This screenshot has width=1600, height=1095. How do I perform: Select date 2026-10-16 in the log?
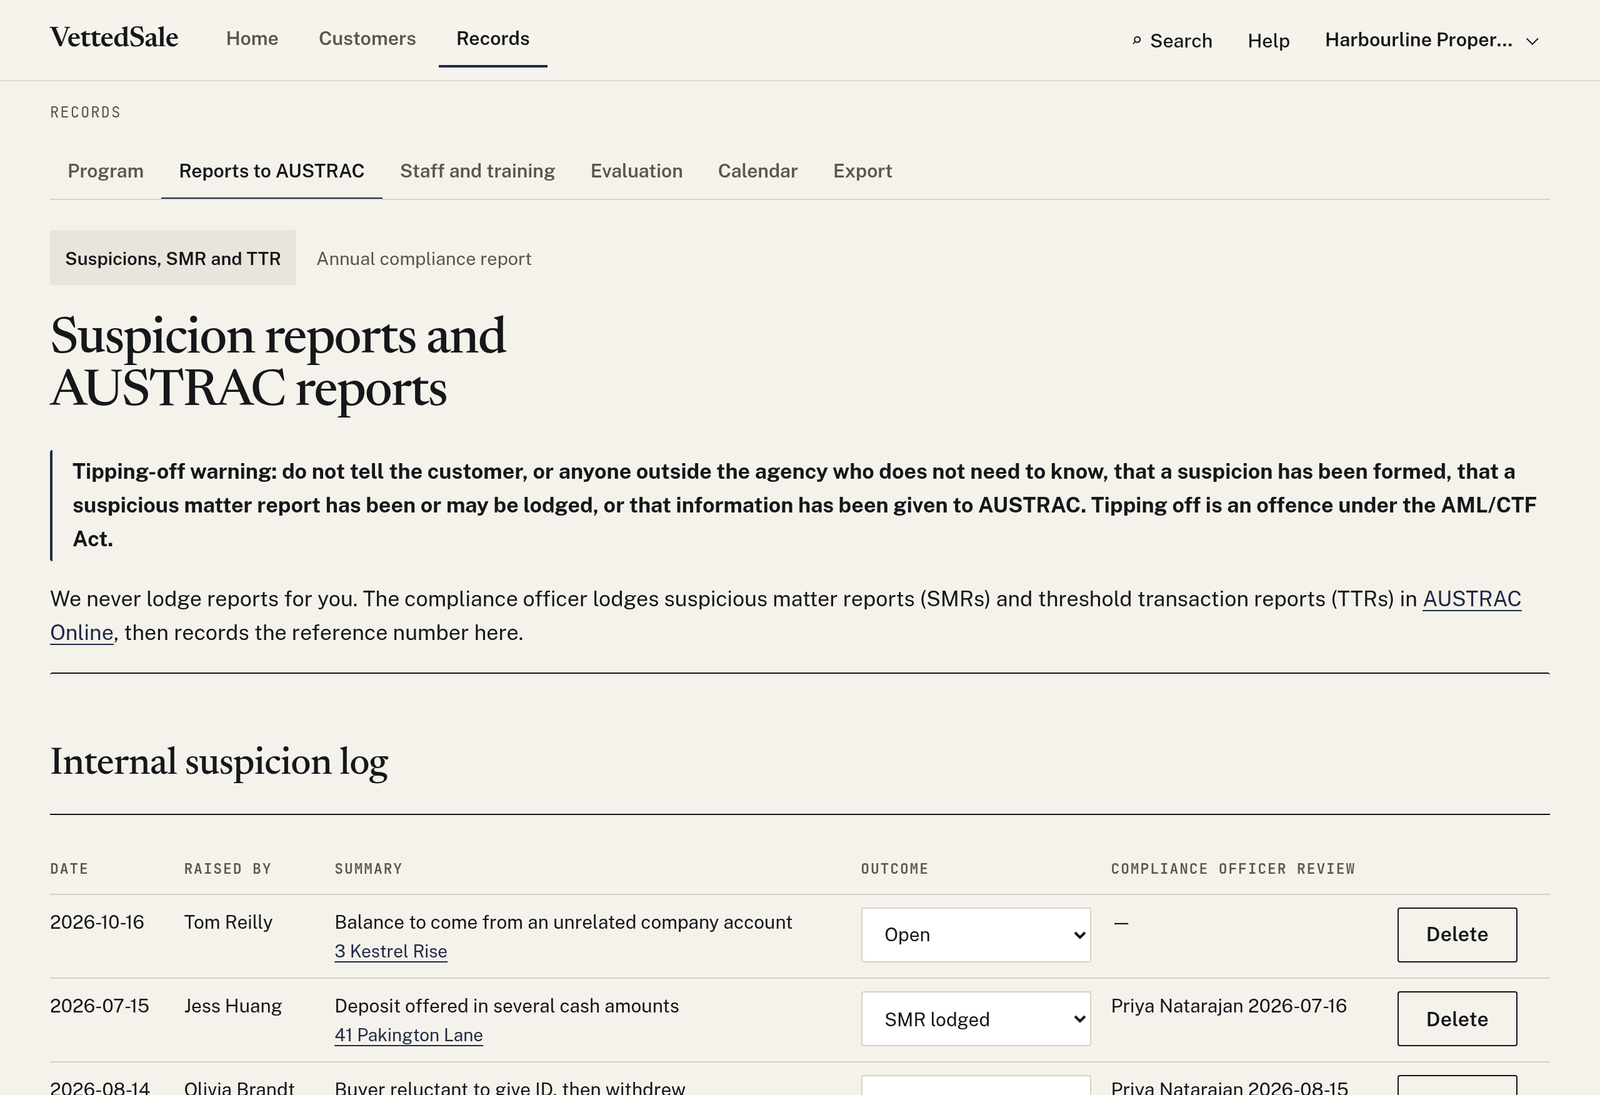pyautogui.click(x=97, y=922)
